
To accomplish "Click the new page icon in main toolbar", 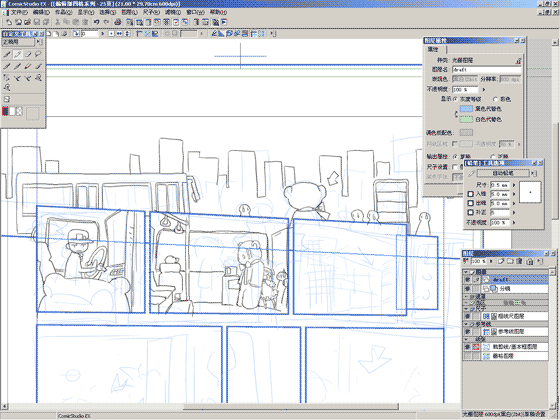I will [9, 22].
